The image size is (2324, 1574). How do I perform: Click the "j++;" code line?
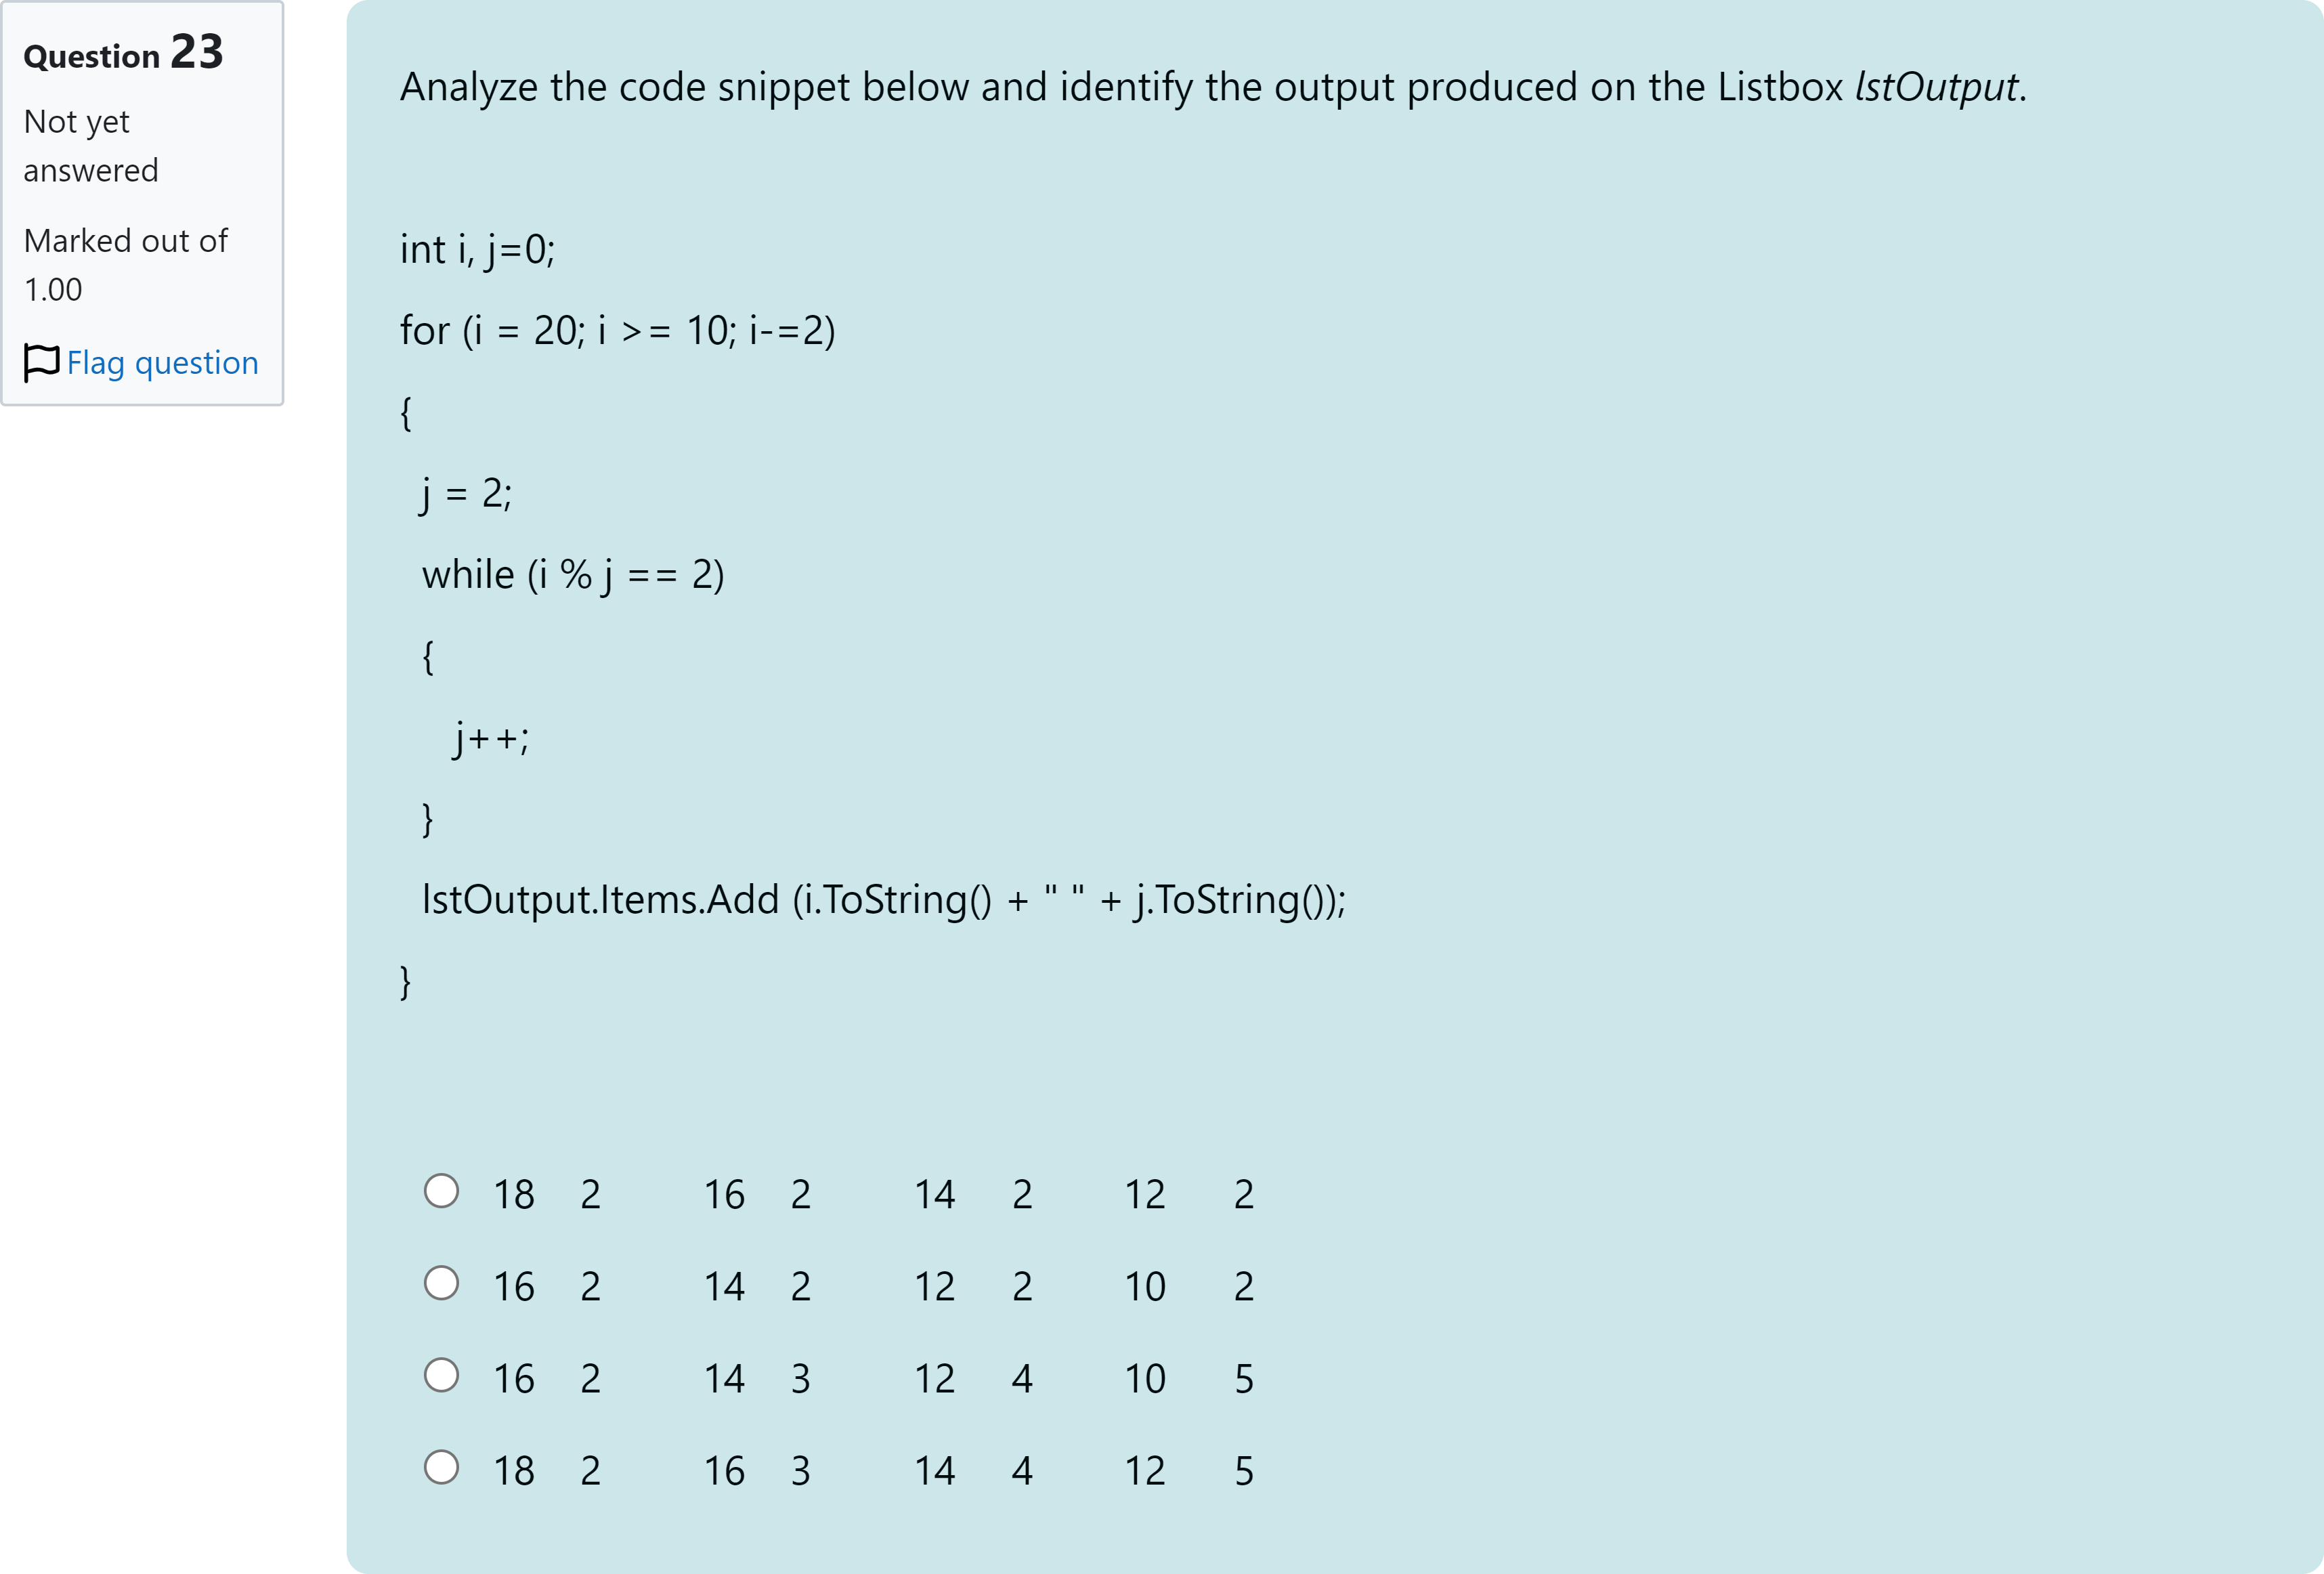coord(491,738)
